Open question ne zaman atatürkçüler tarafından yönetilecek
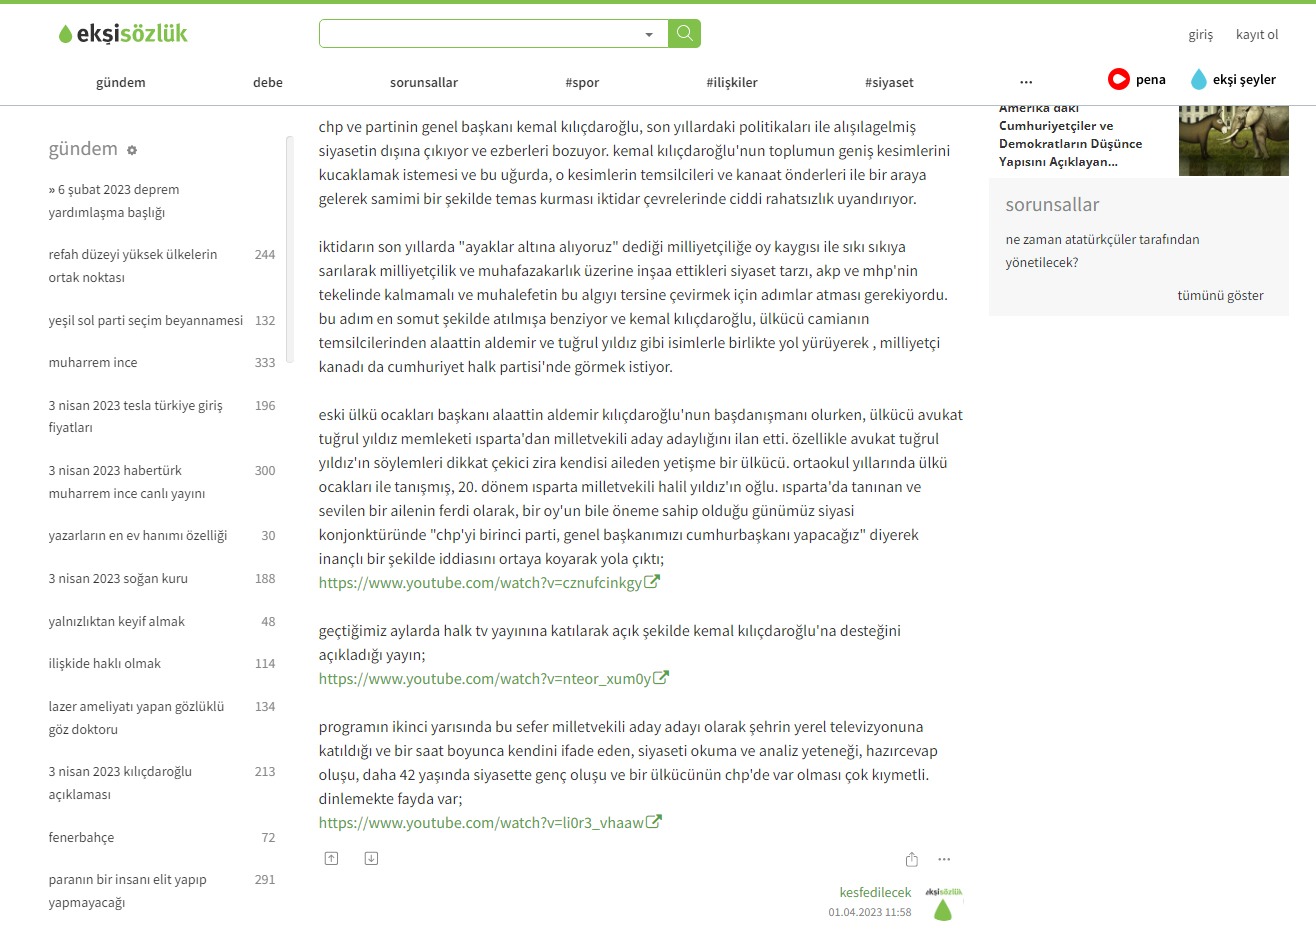Image resolution: width=1316 pixels, height=930 pixels. (1102, 251)
